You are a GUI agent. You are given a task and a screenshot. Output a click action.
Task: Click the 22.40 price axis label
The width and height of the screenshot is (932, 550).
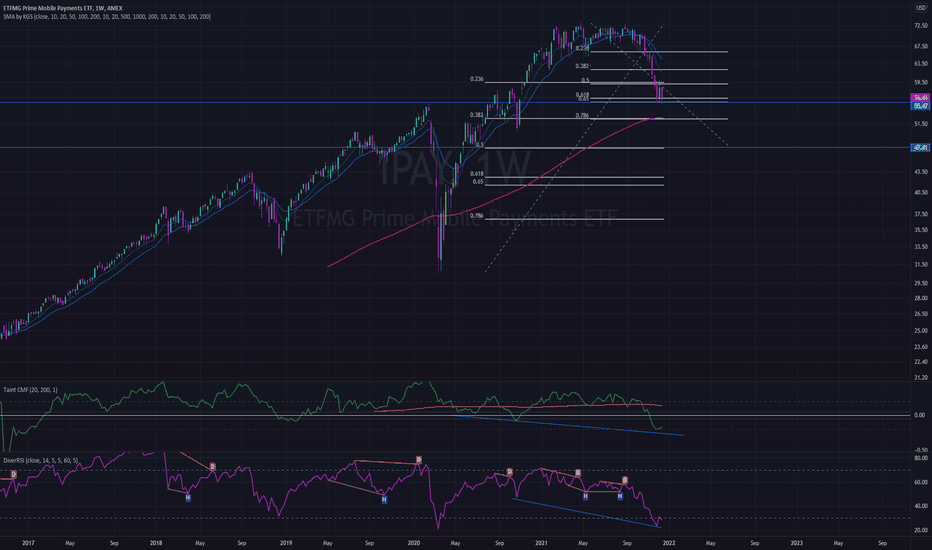tap(921, 362)
